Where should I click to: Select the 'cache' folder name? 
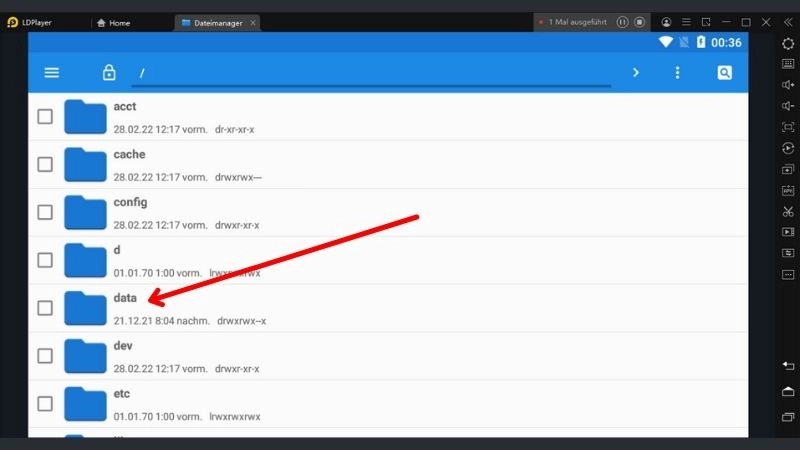129,154
